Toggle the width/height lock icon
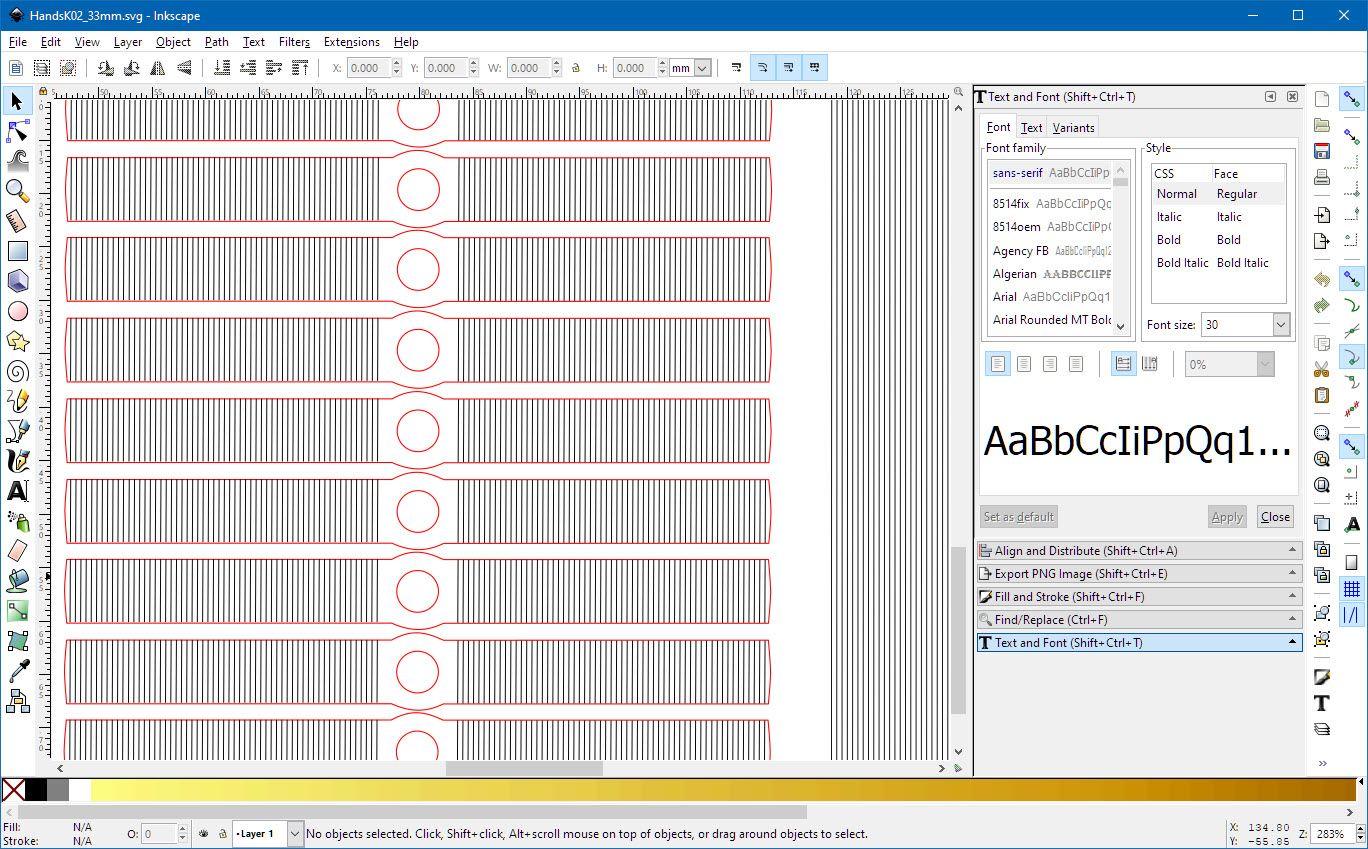The image size is (1368, 849). click(575, 68)
